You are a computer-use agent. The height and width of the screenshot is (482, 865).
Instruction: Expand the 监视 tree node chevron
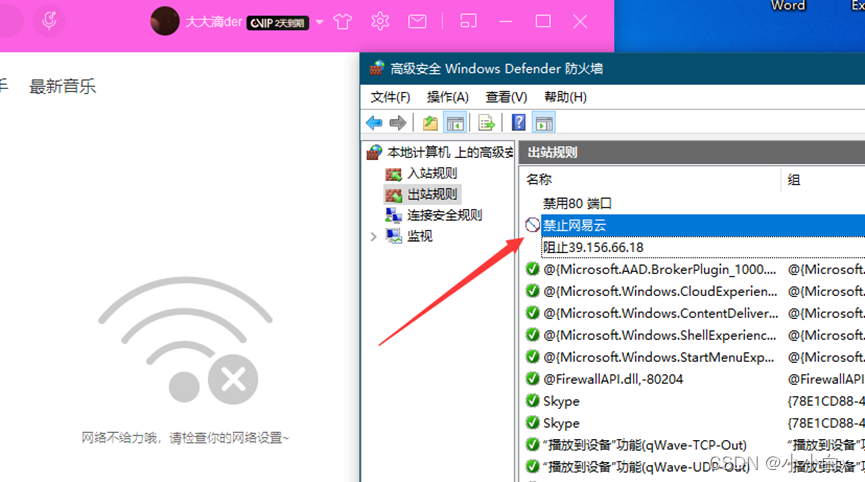(373, 237)
